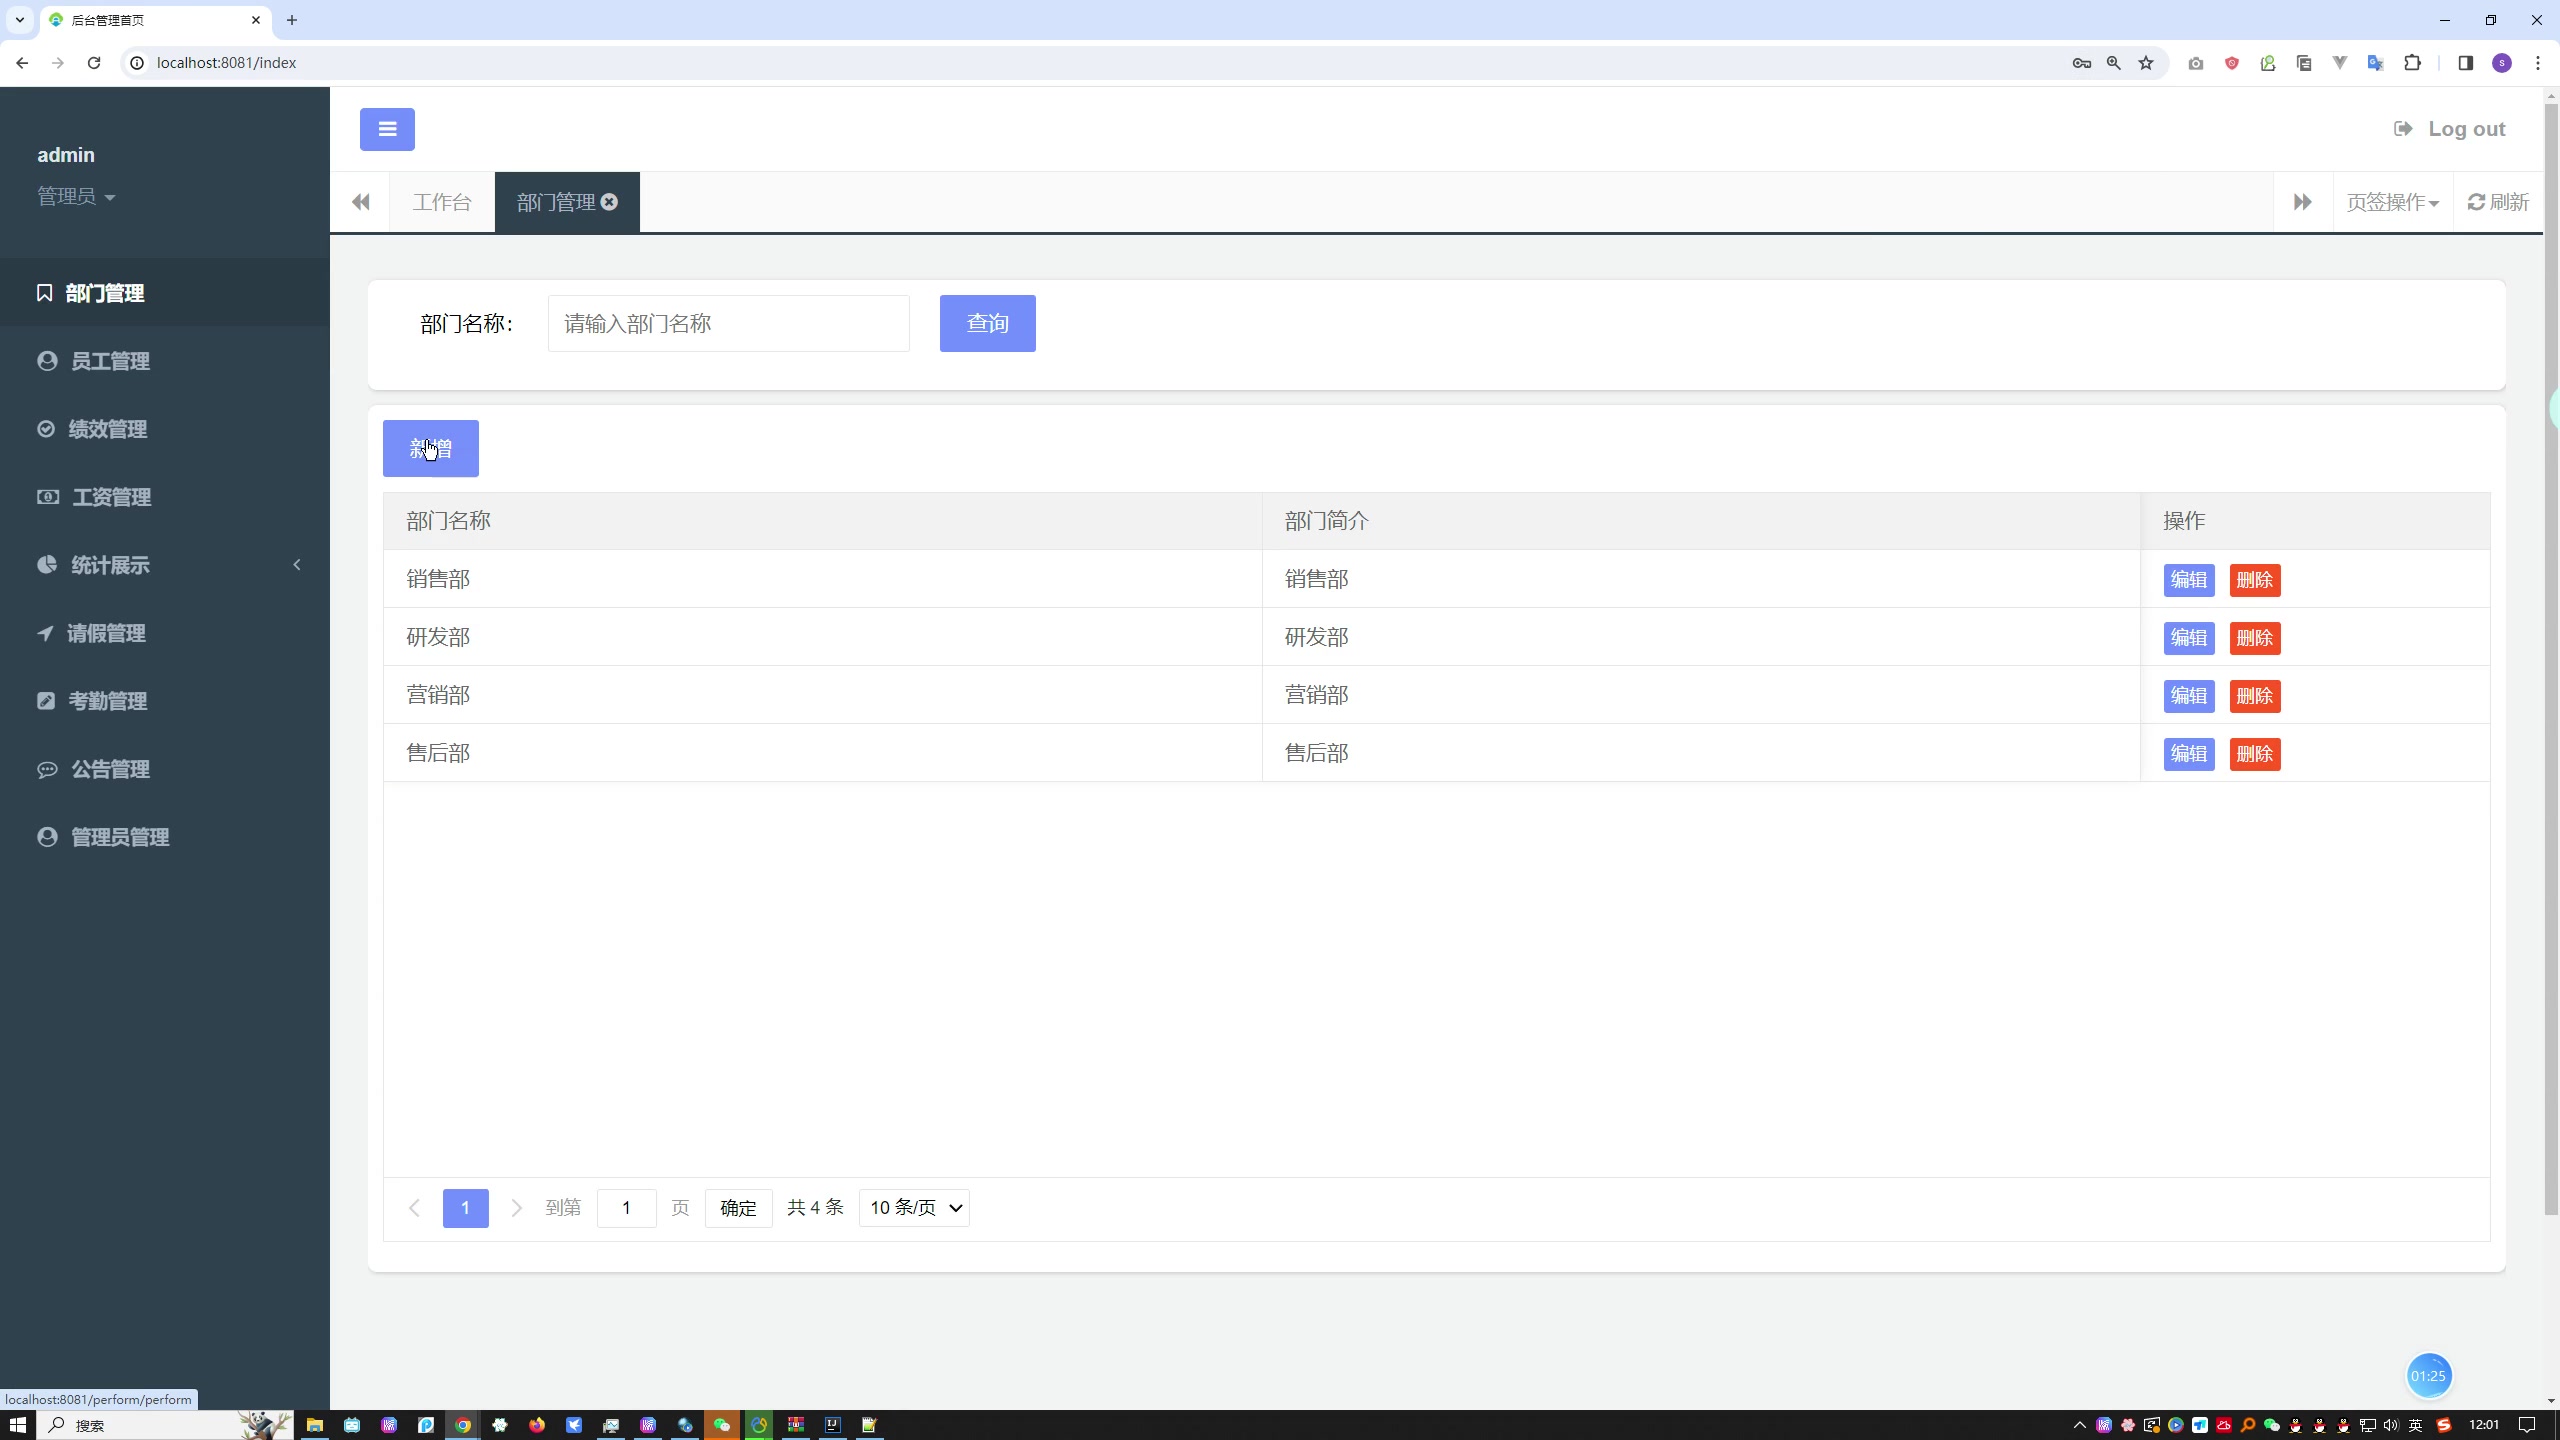Go back in the browser
Screen dimensions: 2560x1440
[22, 63]
